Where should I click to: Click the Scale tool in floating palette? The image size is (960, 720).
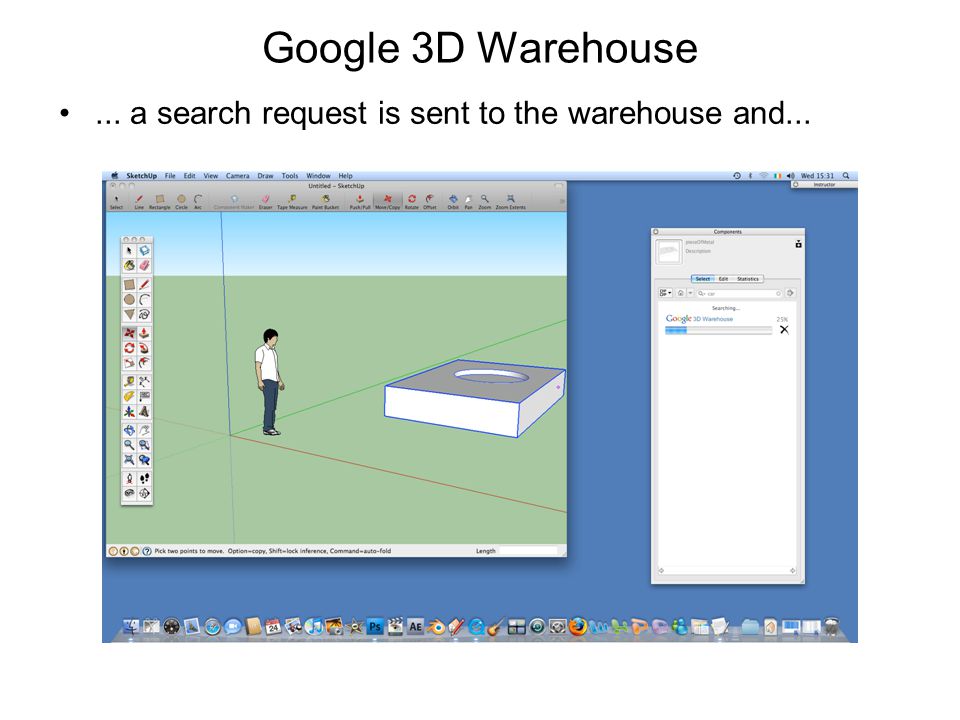coord(129,363)
